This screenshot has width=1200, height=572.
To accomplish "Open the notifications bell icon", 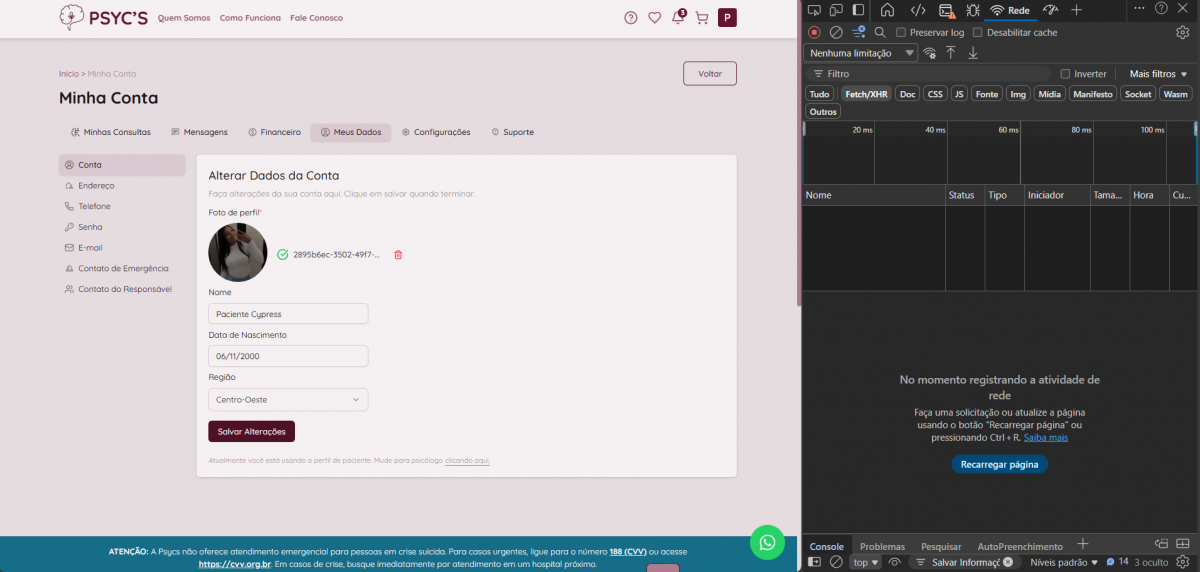I will (x=678, y=18).
